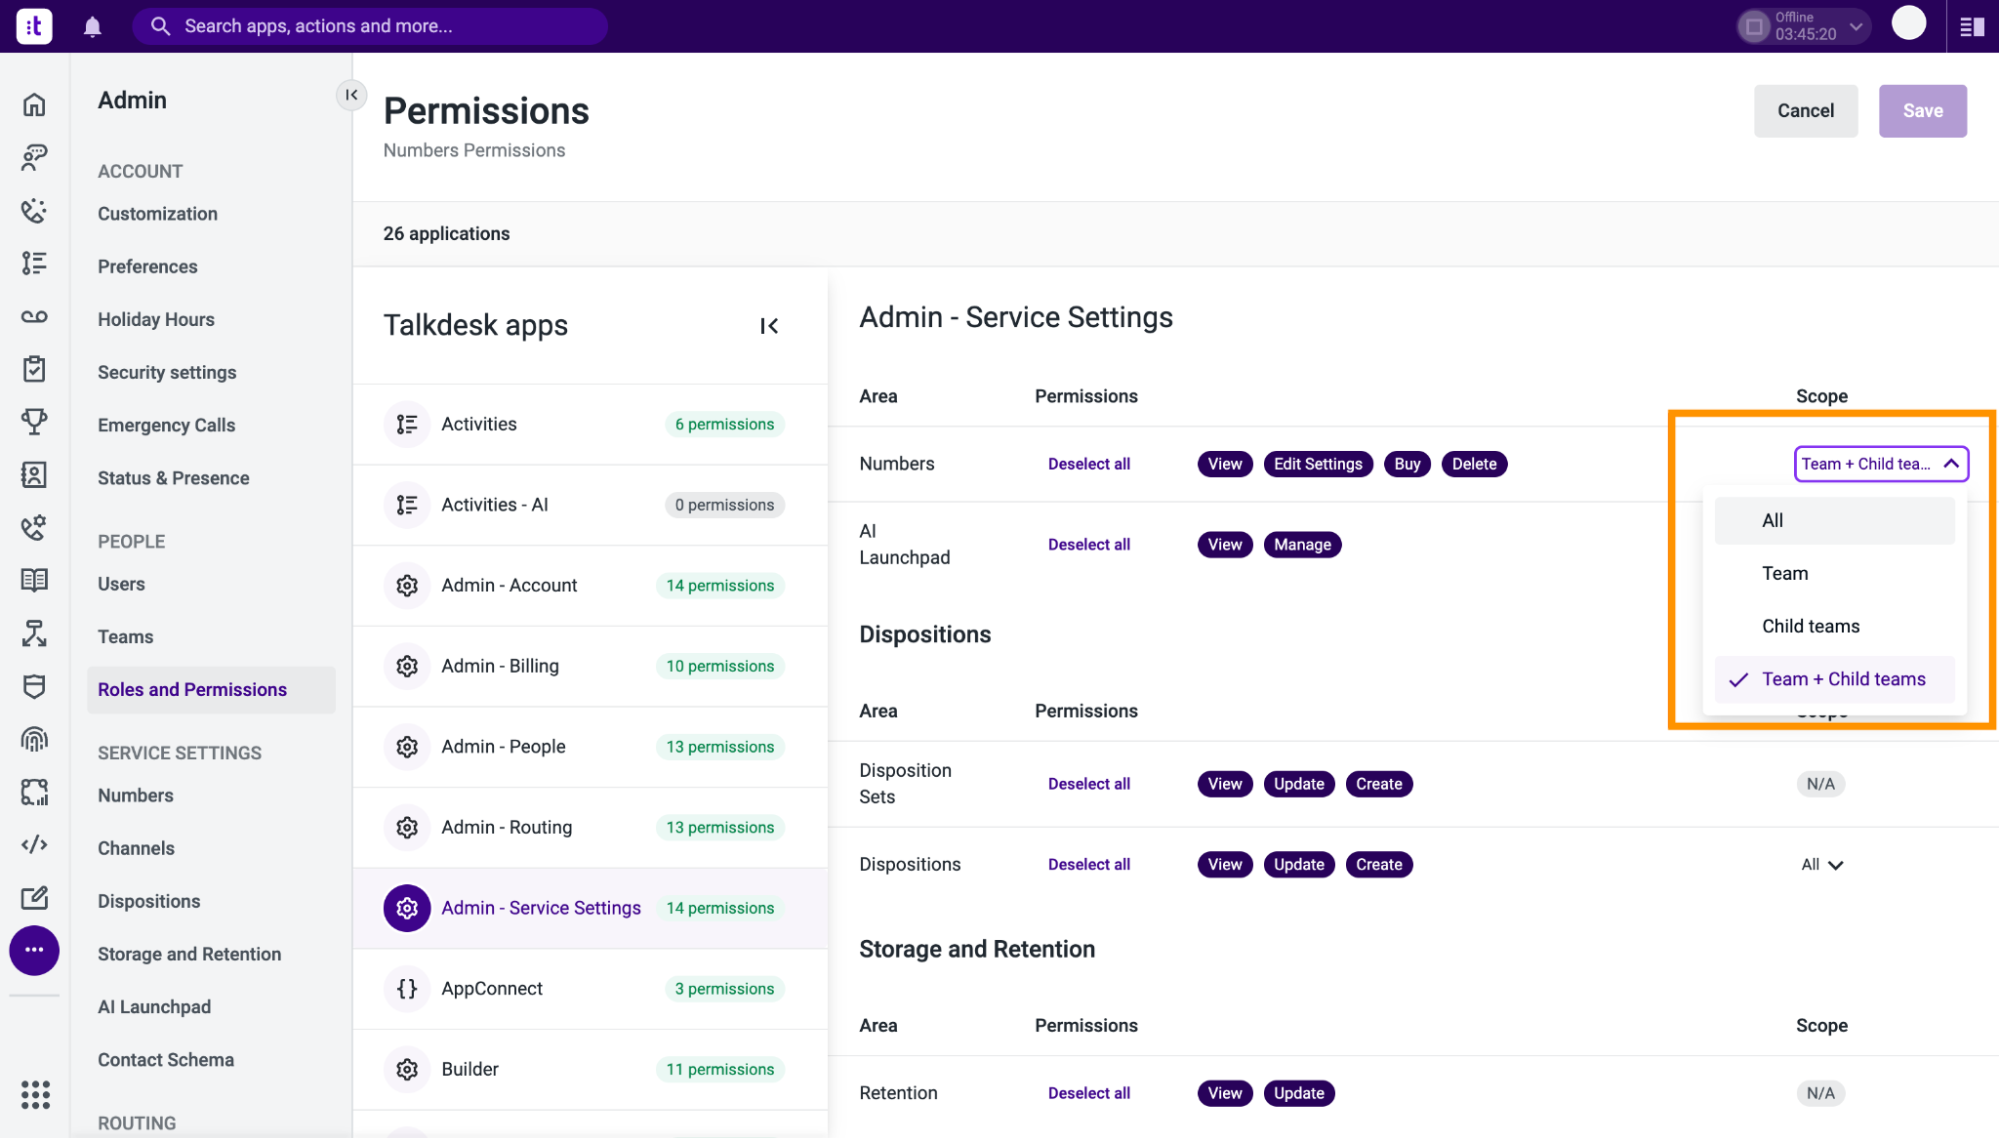Image resolution: width=1999 pixels, height=1139 pixels.
Task: Toggle the Edit Settings permission for Numbers
Action: click(1318, 464)
